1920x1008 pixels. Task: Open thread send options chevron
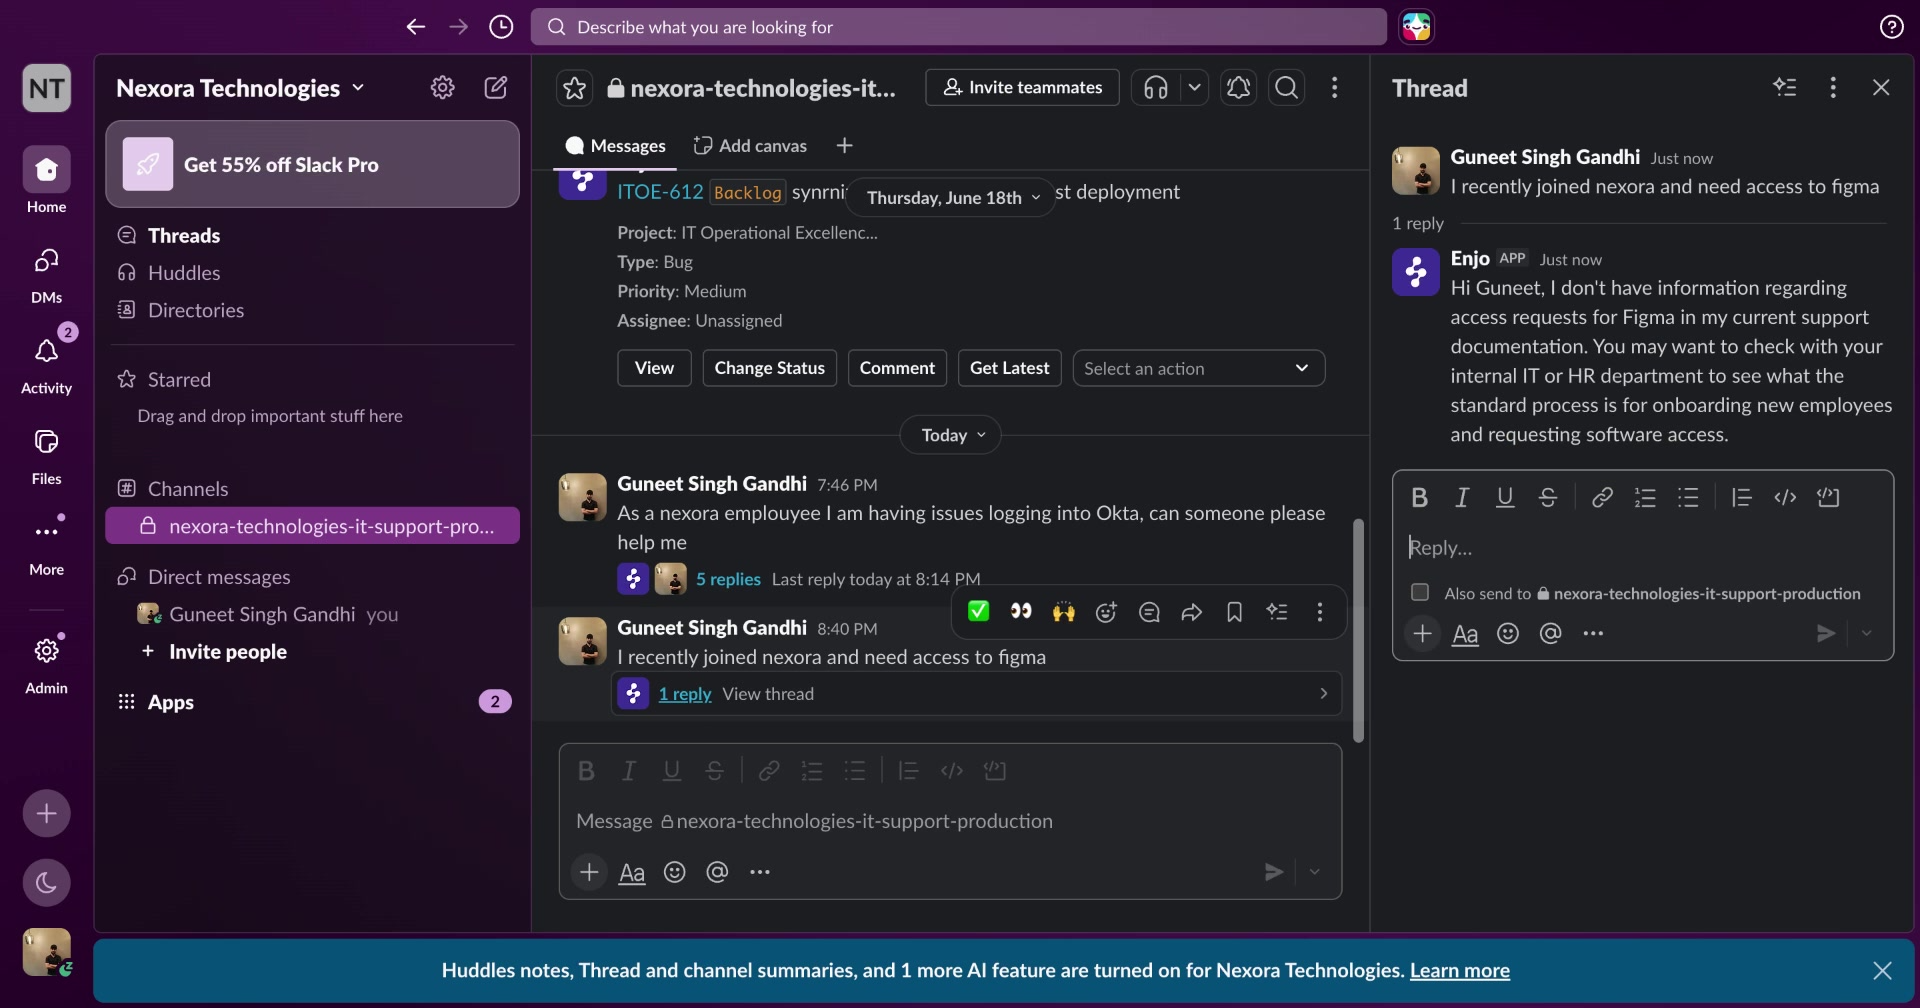tap(1866, 633)
